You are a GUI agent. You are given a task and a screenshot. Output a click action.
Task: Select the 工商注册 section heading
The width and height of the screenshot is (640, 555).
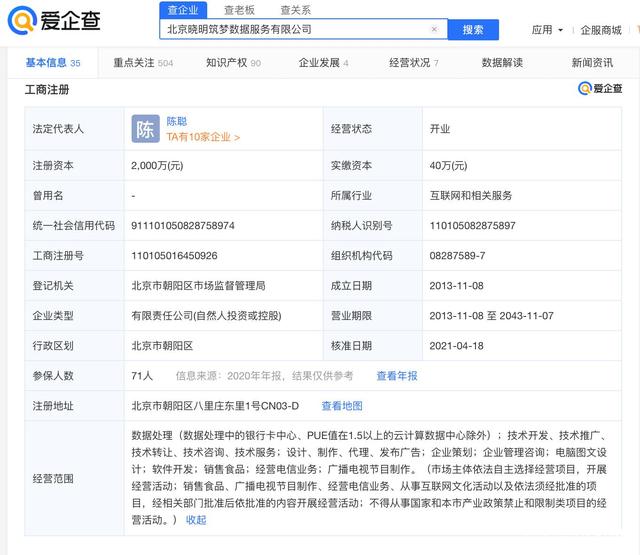tap(47, 89)
